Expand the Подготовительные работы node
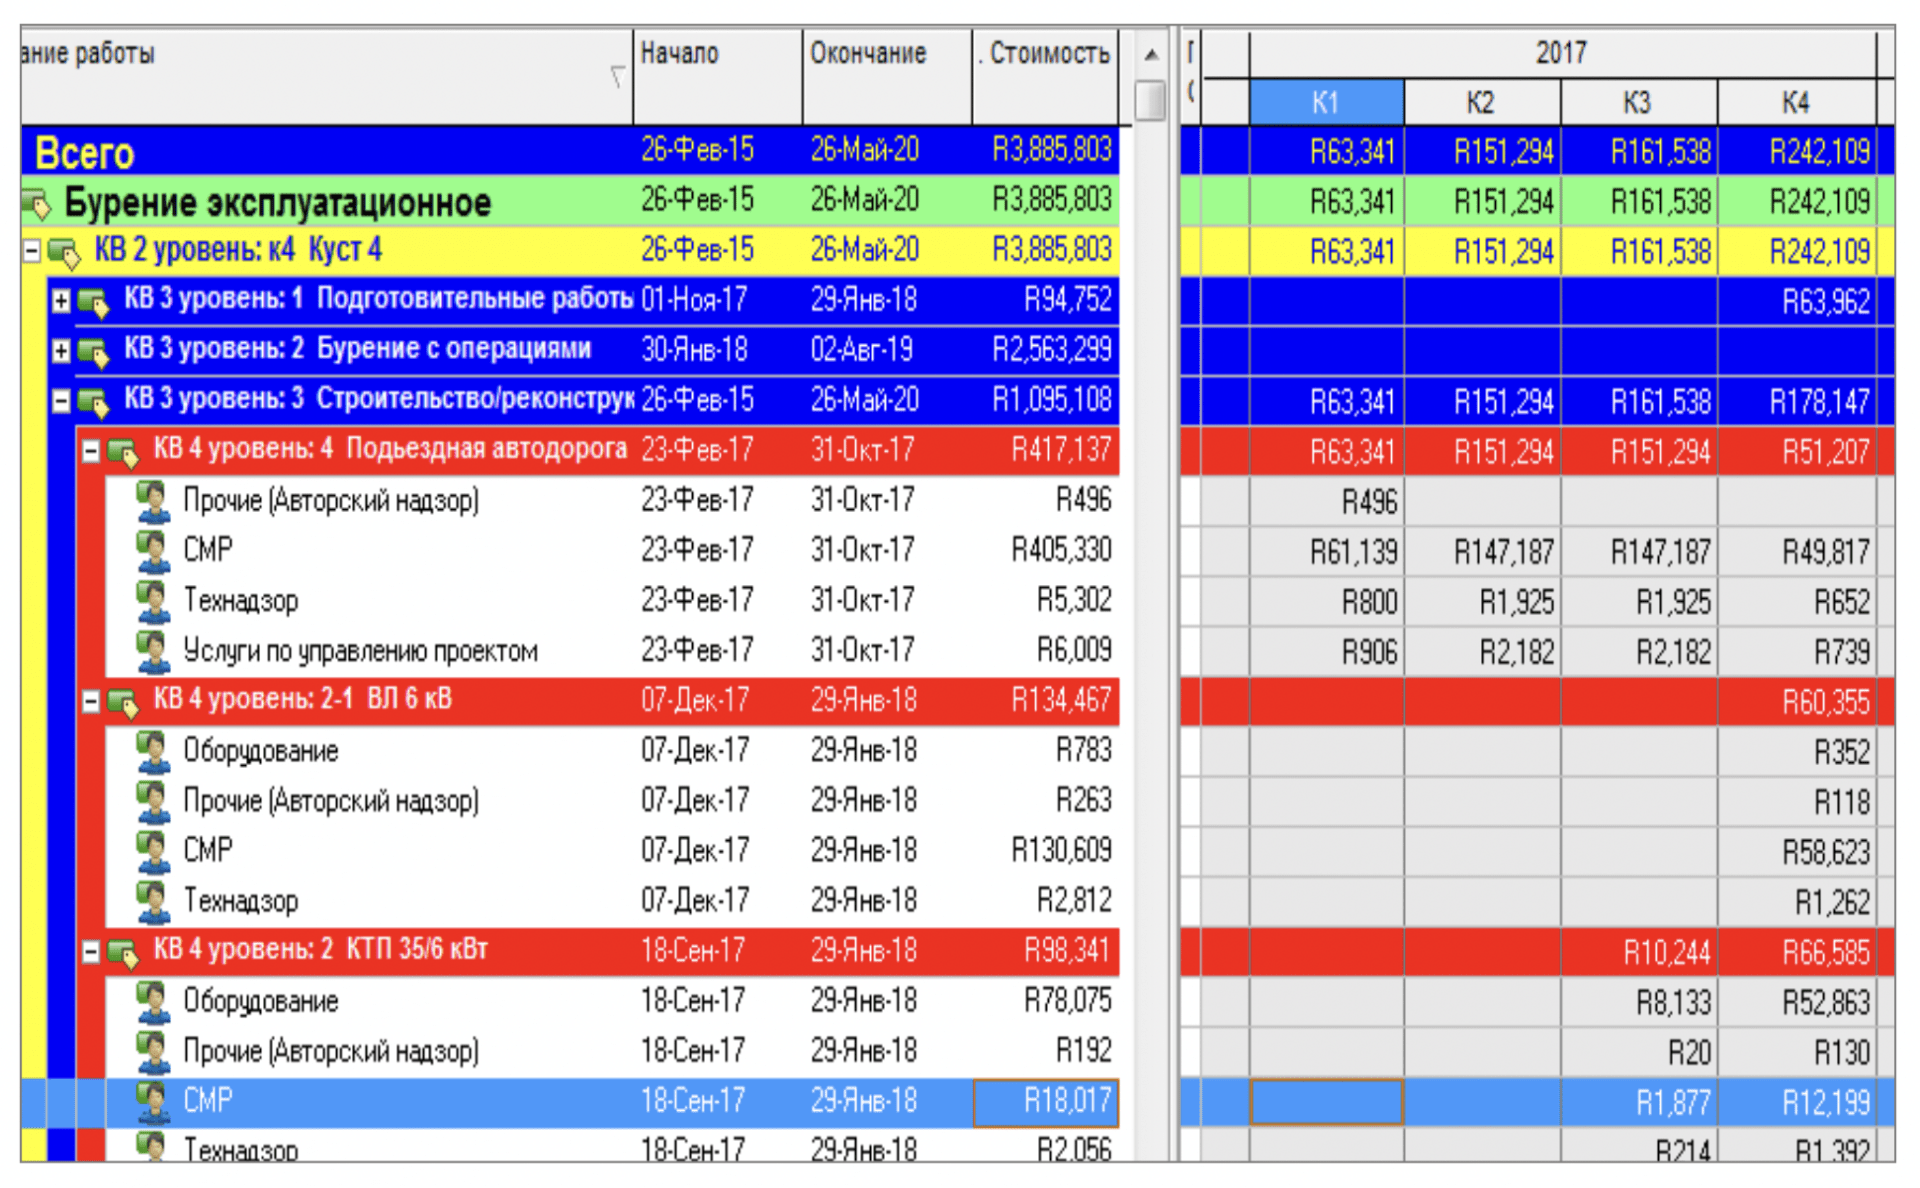Image resolution: width=1920 pixels, height=1188 pixels. point(61,300)
